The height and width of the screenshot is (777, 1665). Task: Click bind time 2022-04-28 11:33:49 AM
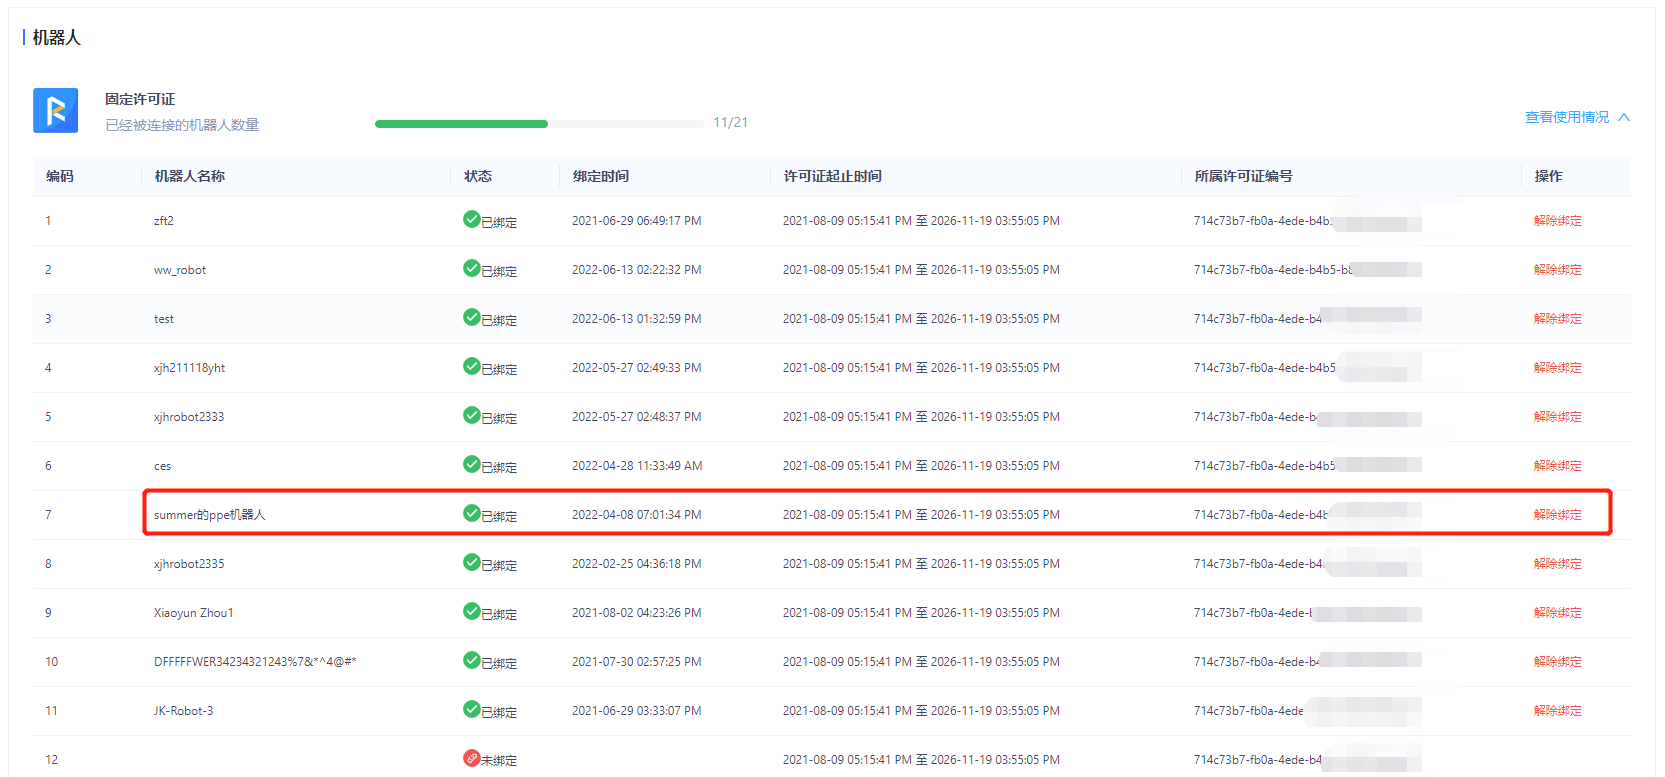[637, 466]
